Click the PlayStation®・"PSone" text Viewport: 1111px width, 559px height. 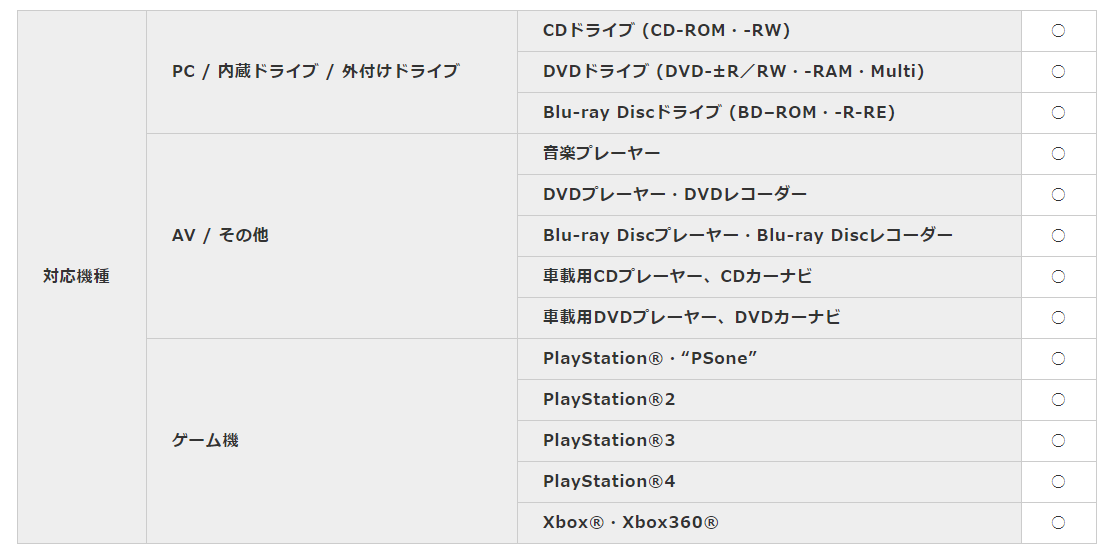tap(650, 358)
